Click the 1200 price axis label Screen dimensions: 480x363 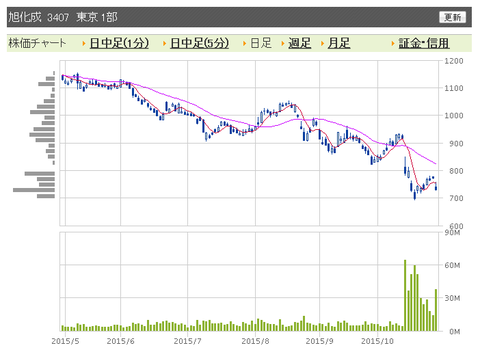click(454, 61)
